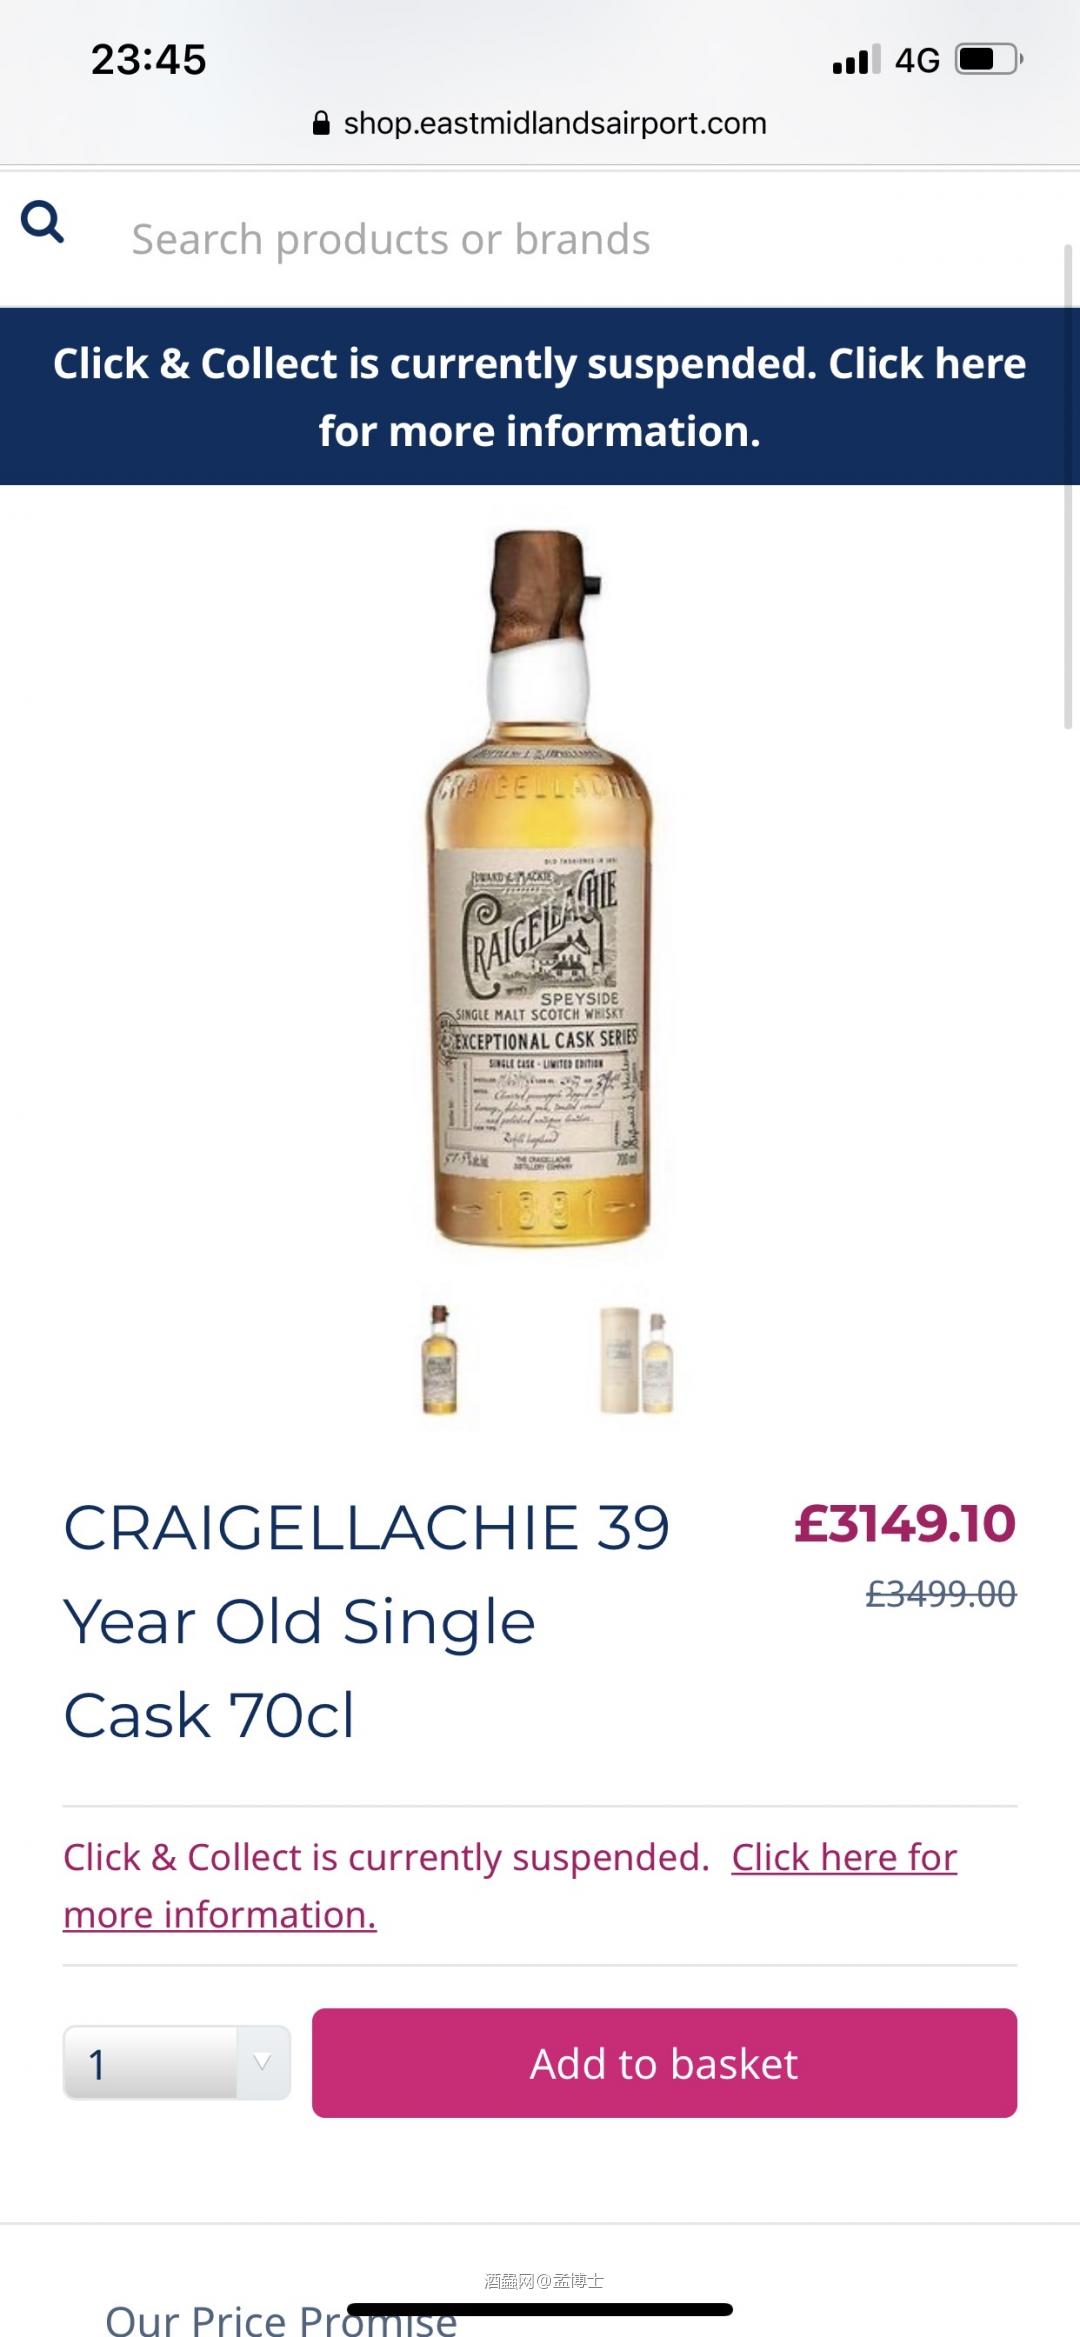Click the Our Price Promise heading
Viewport: 1080px width, 2337px height.
point(281,2320)
